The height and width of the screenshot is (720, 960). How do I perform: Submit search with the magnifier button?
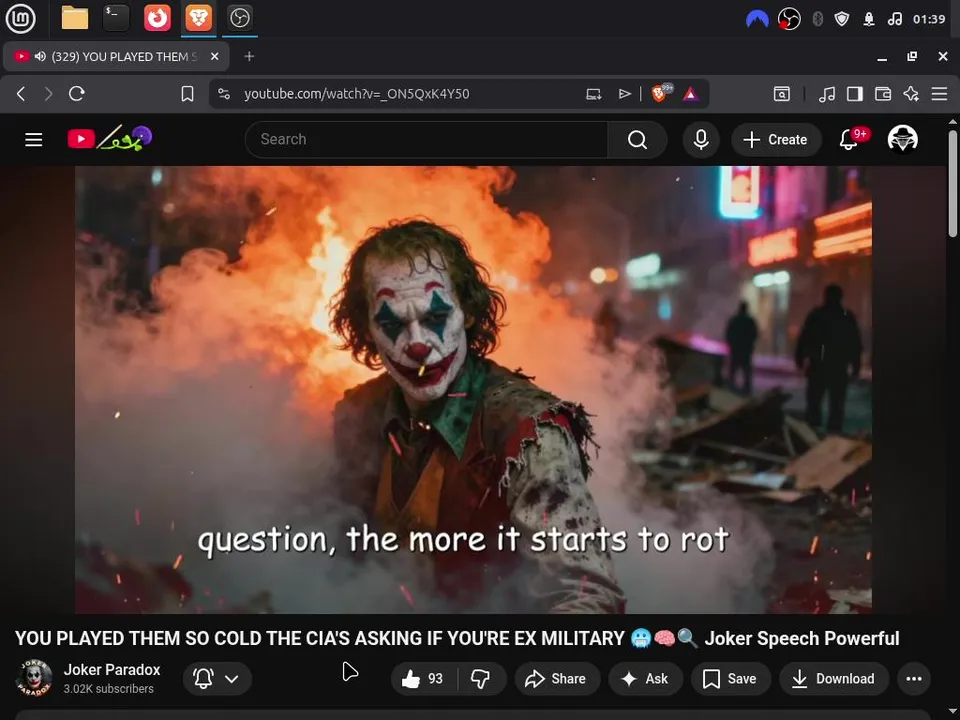637,140
